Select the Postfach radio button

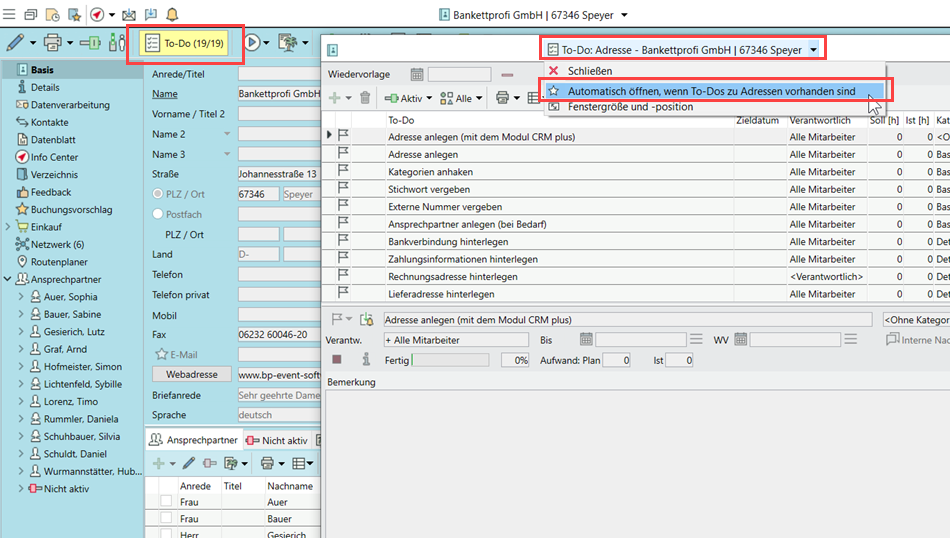(x=157, y=214)
